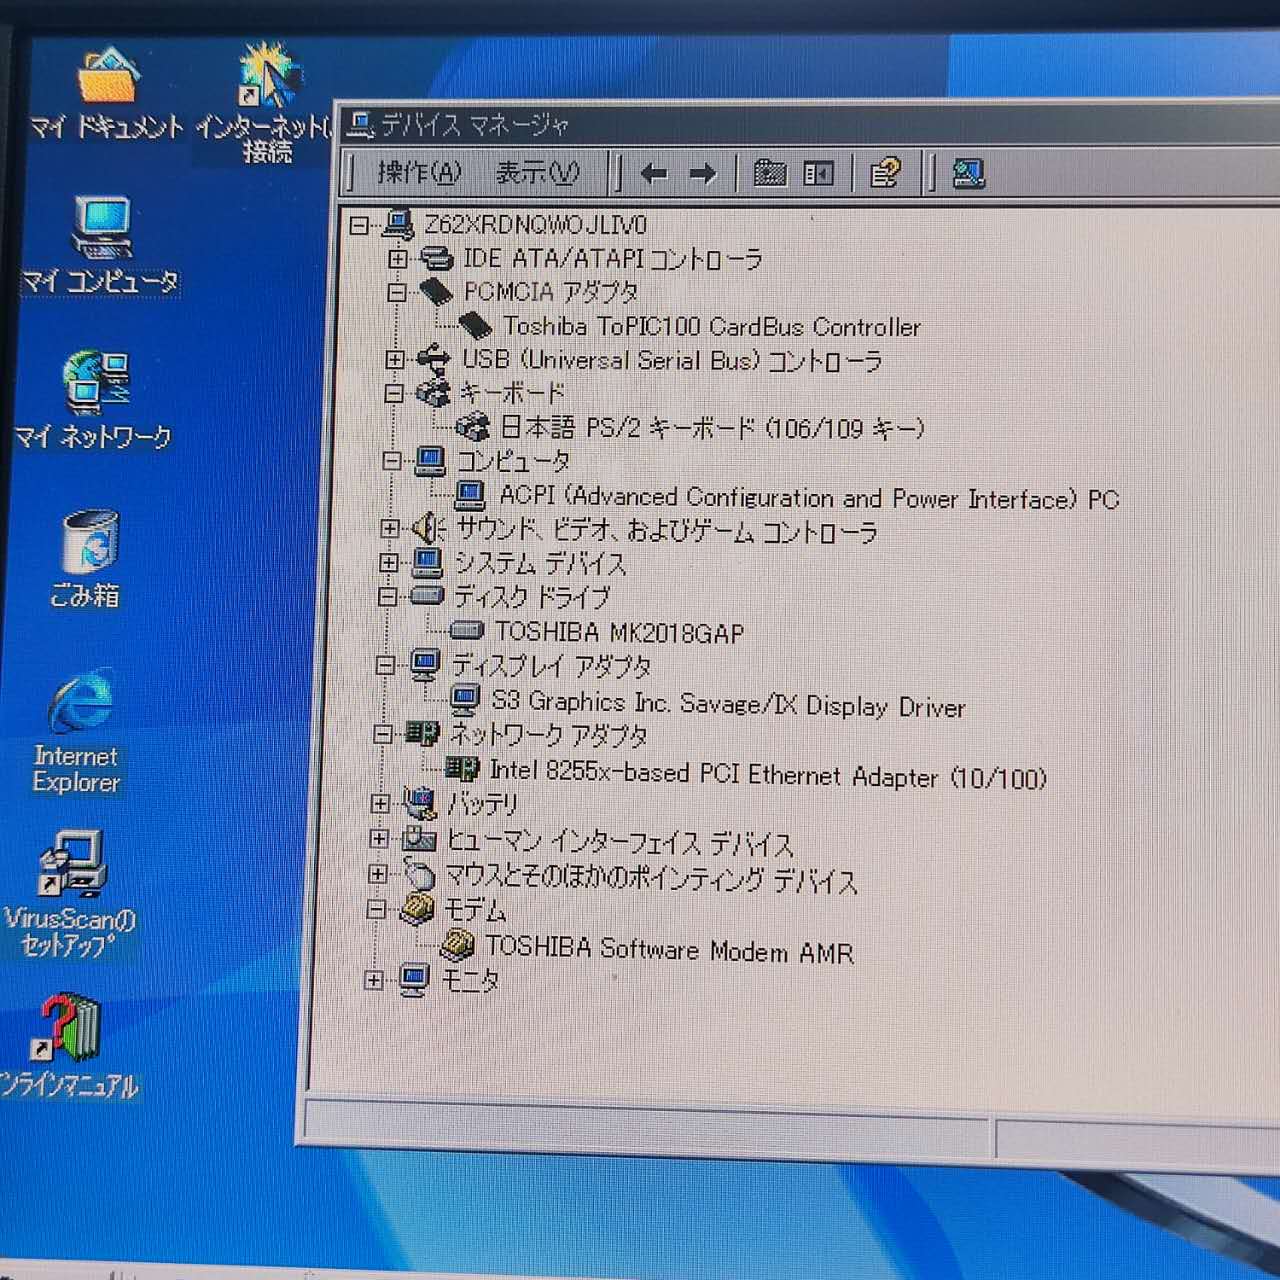Collapse the ディスク ドライブ node
Viewport: 1280px width, 1280px height.
click(388, 597)
